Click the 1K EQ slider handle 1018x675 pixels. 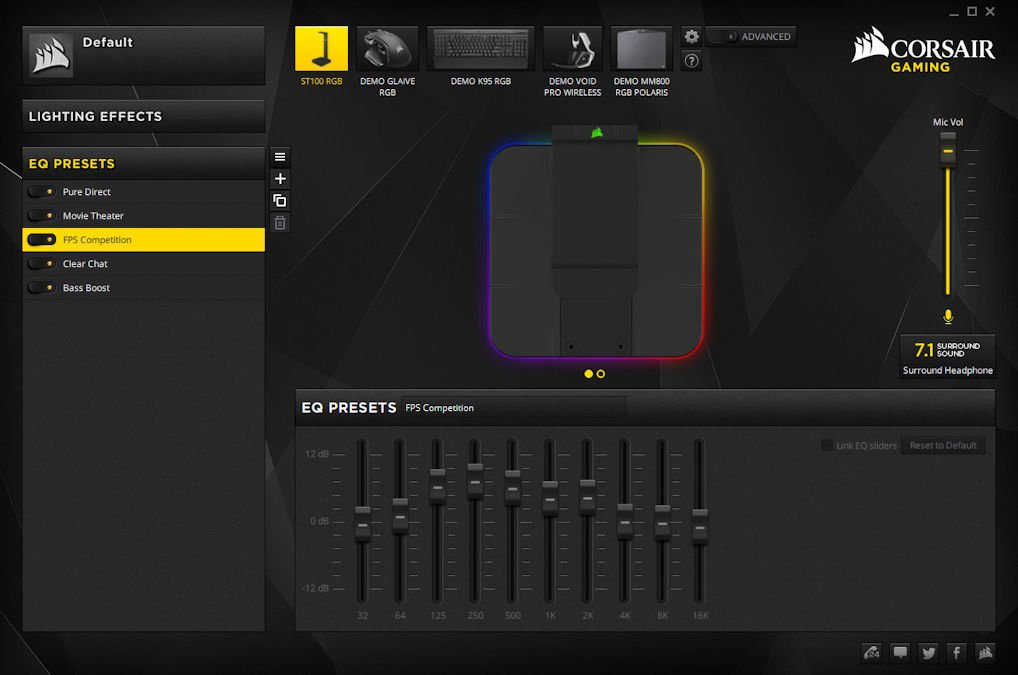point(550,499)
